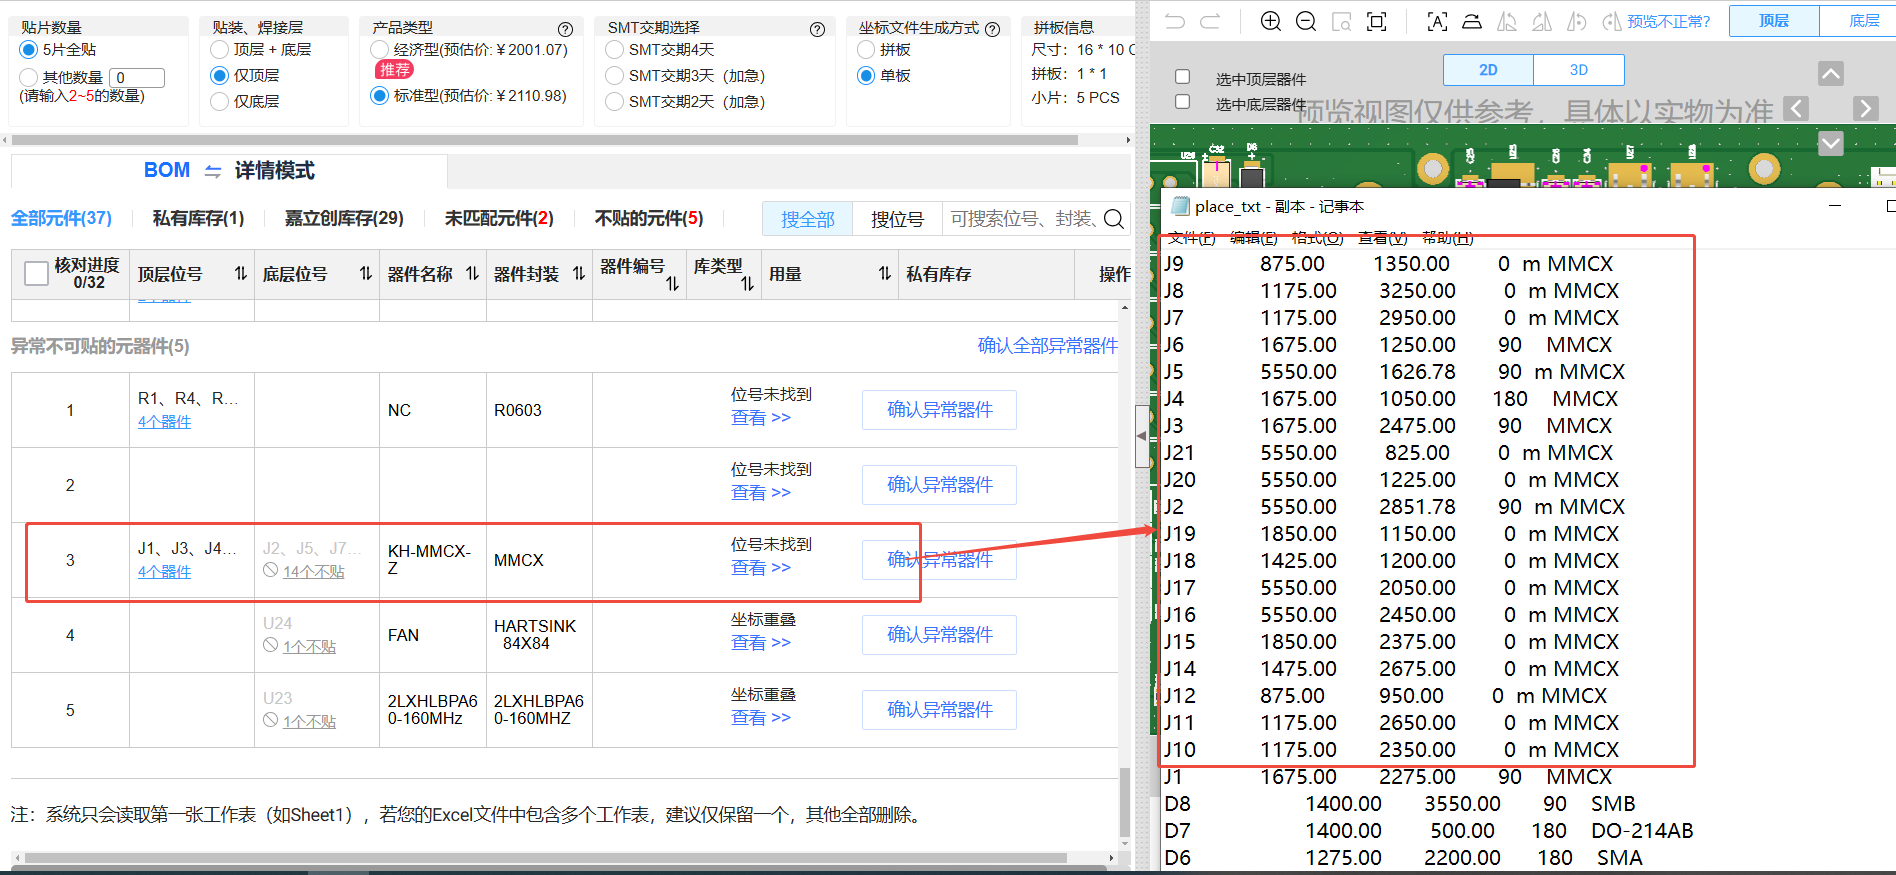Viewport: 1896px width, 875px height.
Task: Click the redo arrow in preview toolbar
Action: [x=1210, y=21]
